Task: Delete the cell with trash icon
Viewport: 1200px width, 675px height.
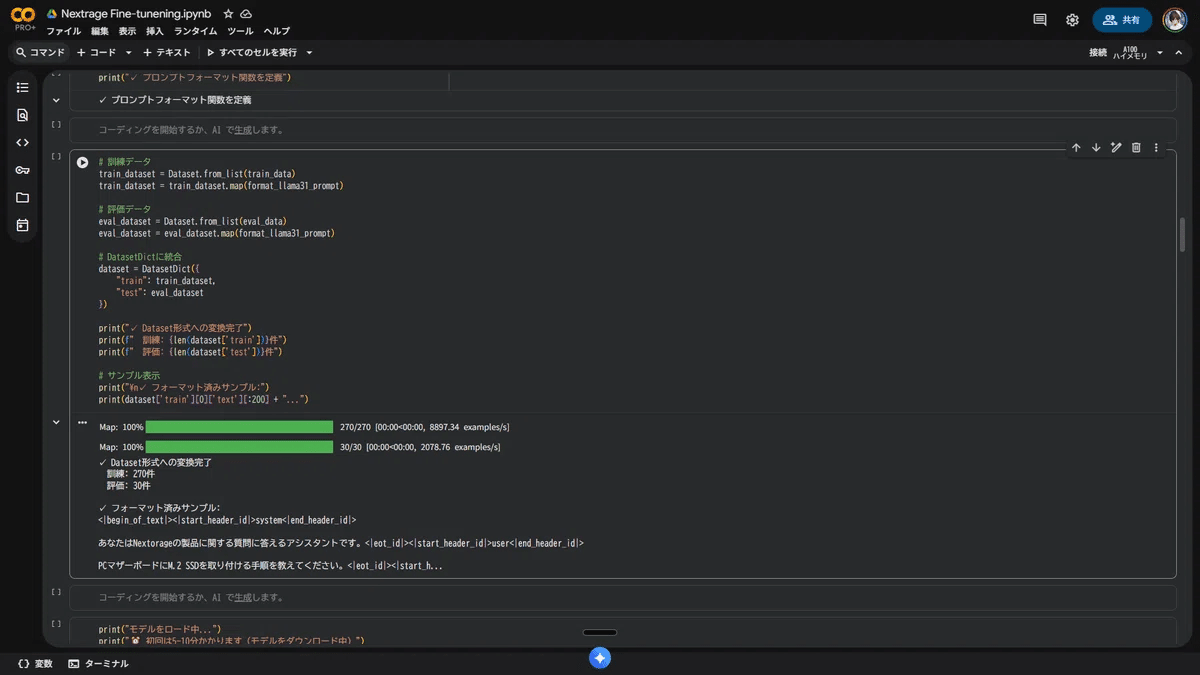Action: 1136,148
